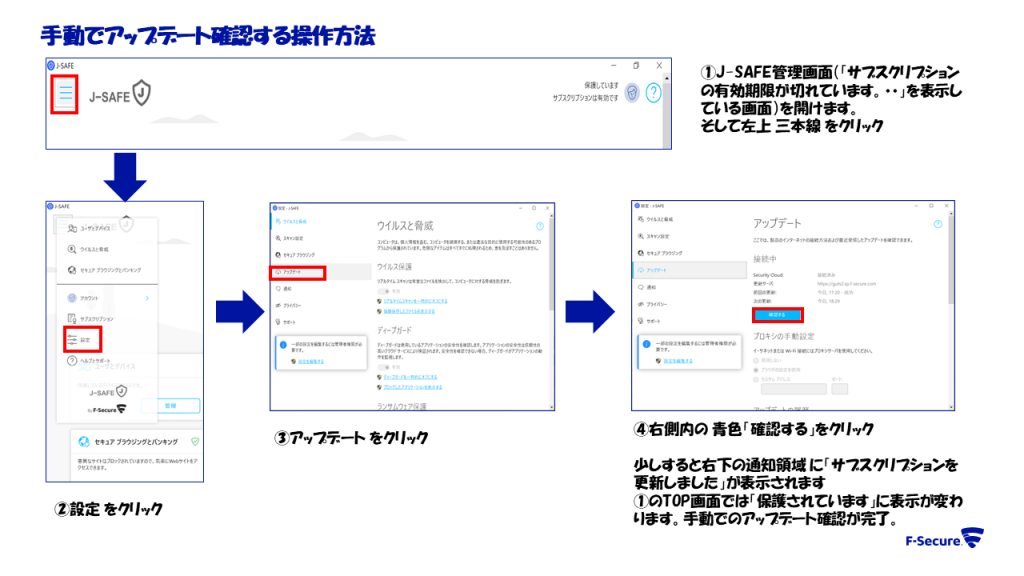Viewport: 1024px width, 576px height.
Task: Toggle the ウイルス保護 real-time scanning switch
Action: [383, 291]
